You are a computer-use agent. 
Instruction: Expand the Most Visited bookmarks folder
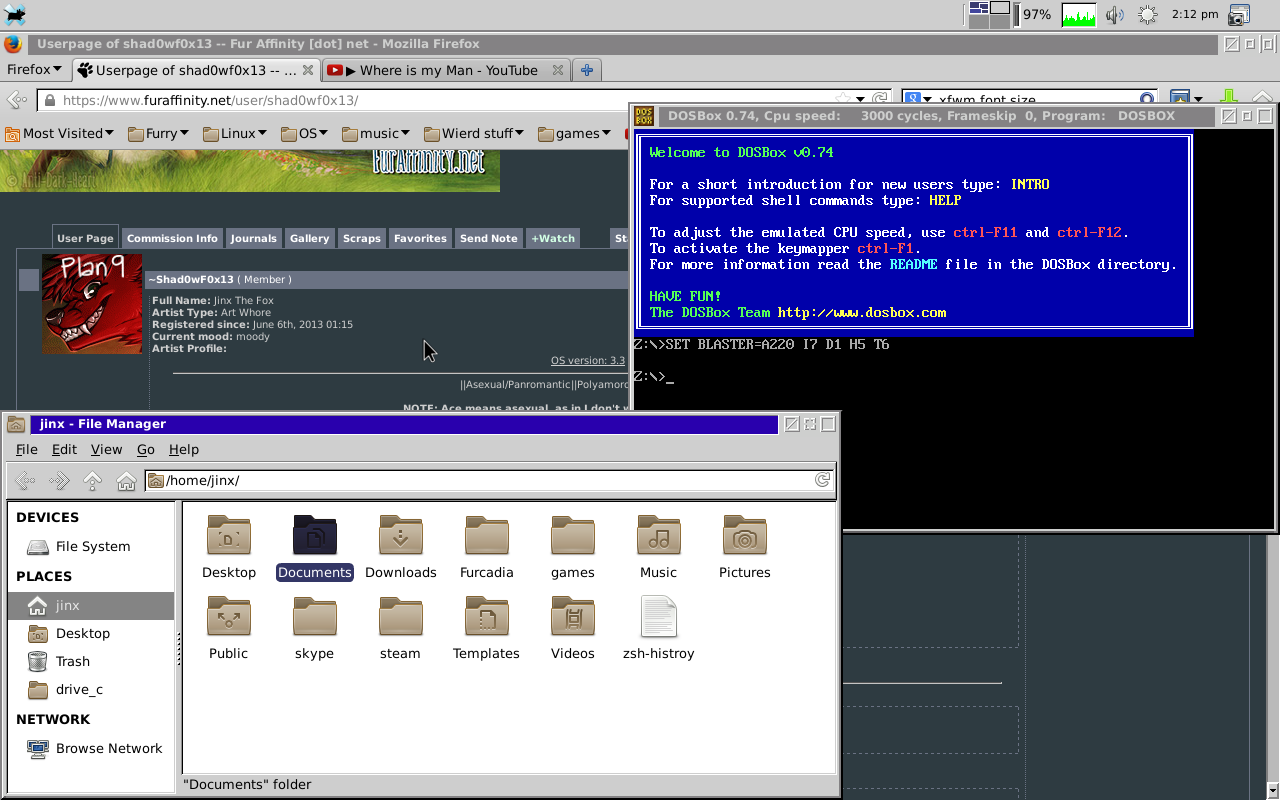click(59, 133)
